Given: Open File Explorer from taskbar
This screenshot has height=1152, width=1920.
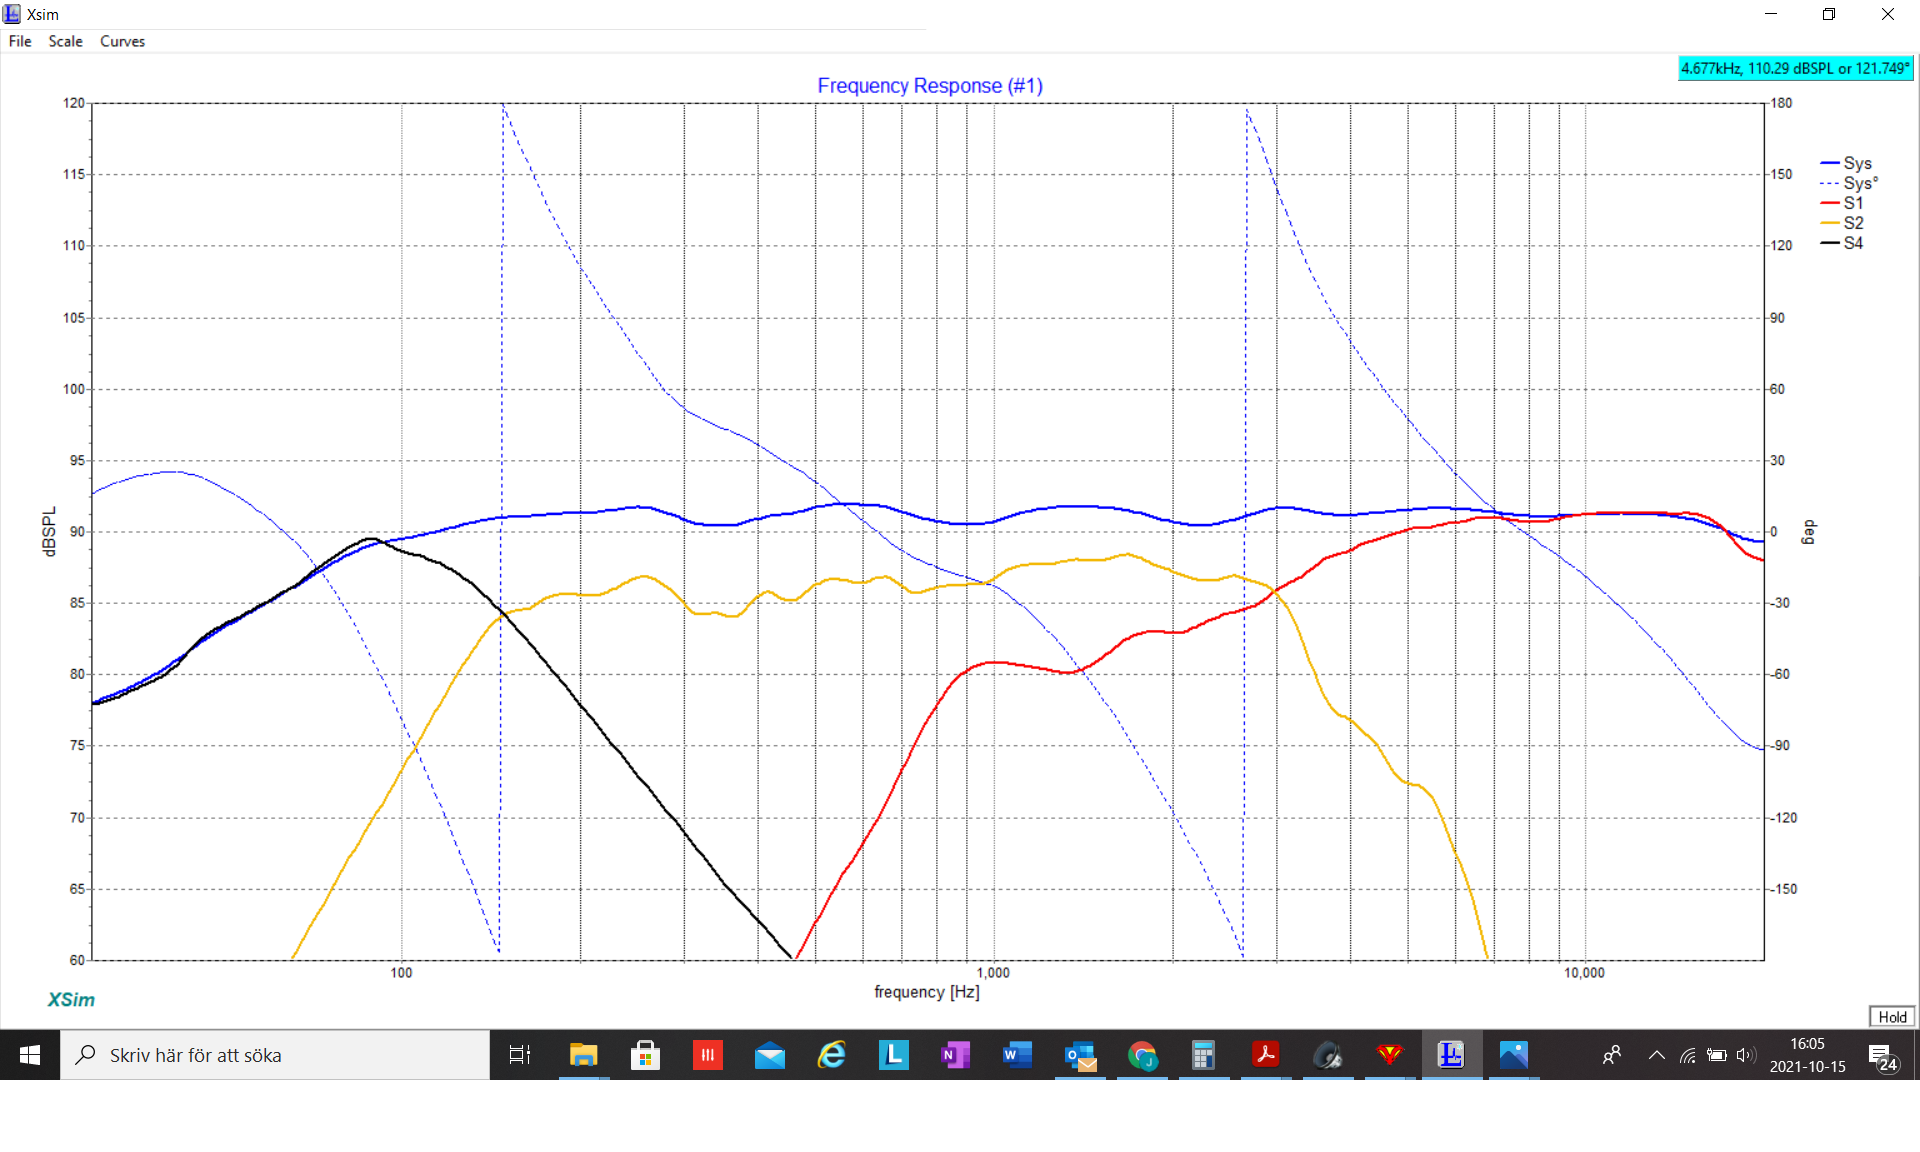Looking at the screenshot, I should (x=583, y=1055).
